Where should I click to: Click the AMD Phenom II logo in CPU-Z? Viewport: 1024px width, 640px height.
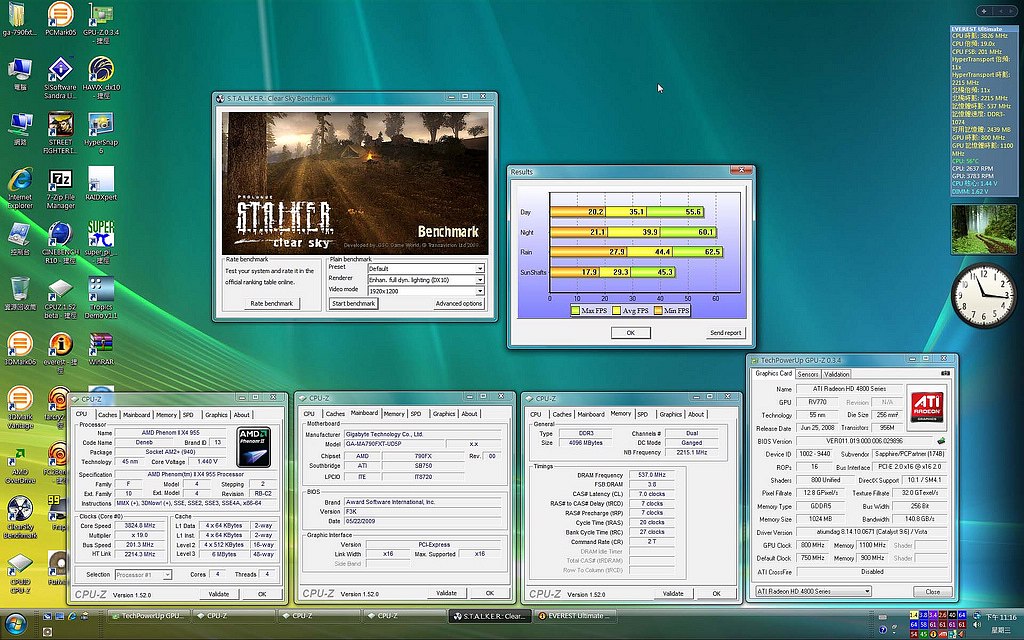253,447
